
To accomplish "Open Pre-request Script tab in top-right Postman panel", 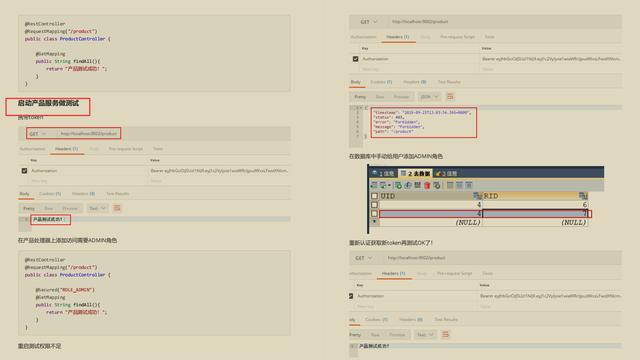I will pyautogui.click(x=457, y=37).
